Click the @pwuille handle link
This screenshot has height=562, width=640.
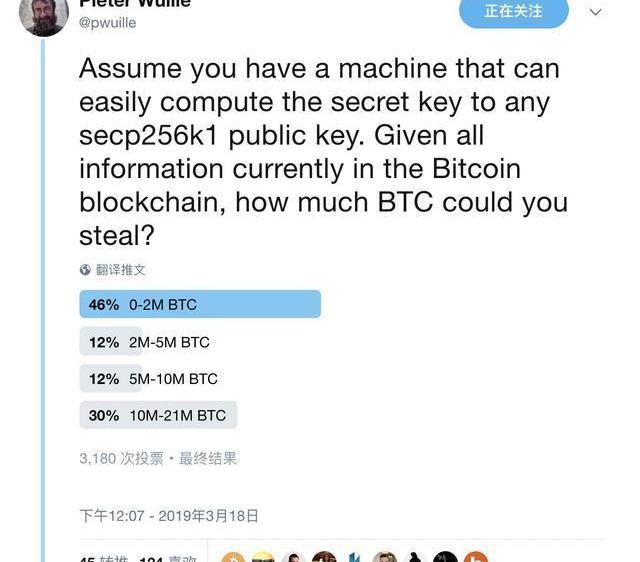[107, 22]
